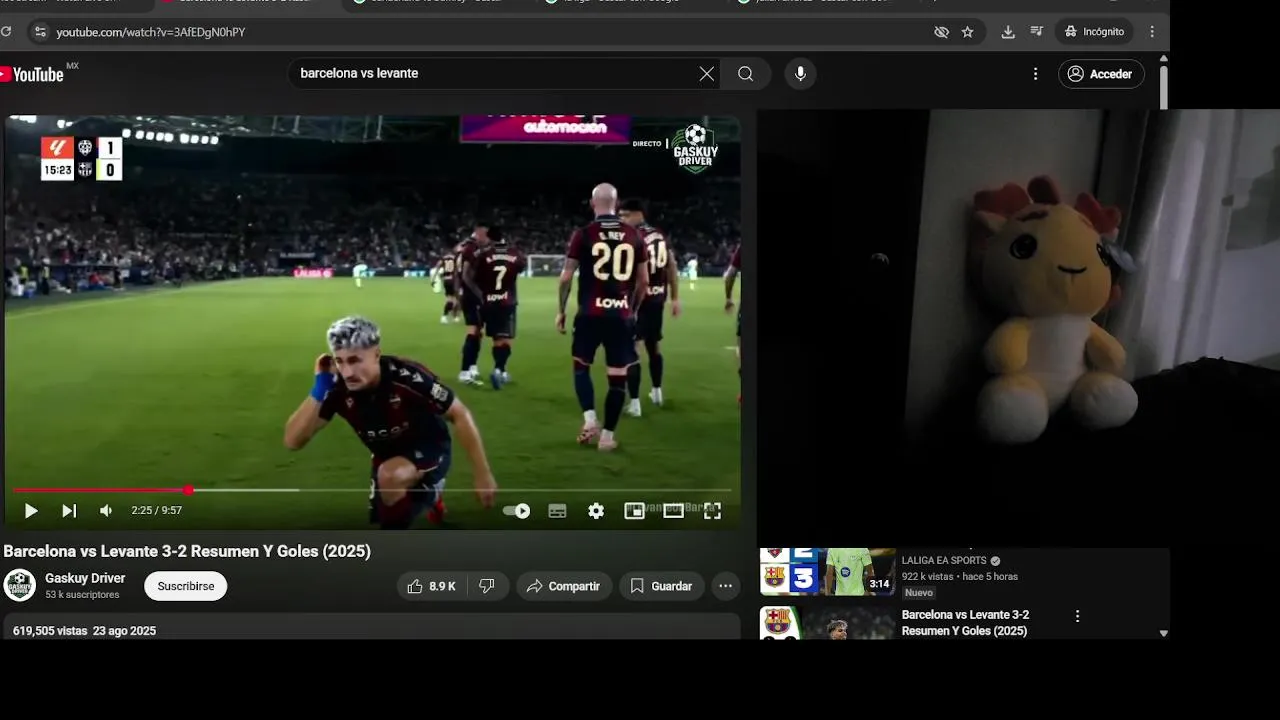1280x720 pixels.
Task: Open YouTube settings three-dot menu
Action: [1036, 74]
